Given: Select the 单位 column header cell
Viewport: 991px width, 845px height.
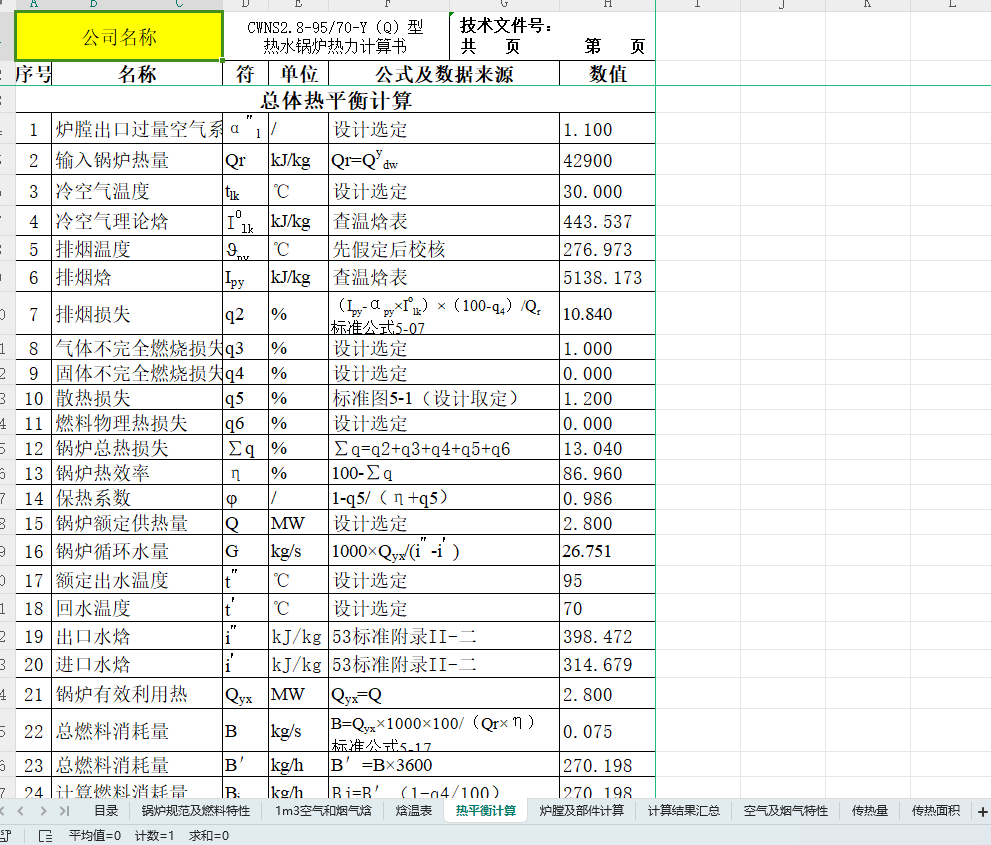Looking at the screenshot, I should coord(299,73).
